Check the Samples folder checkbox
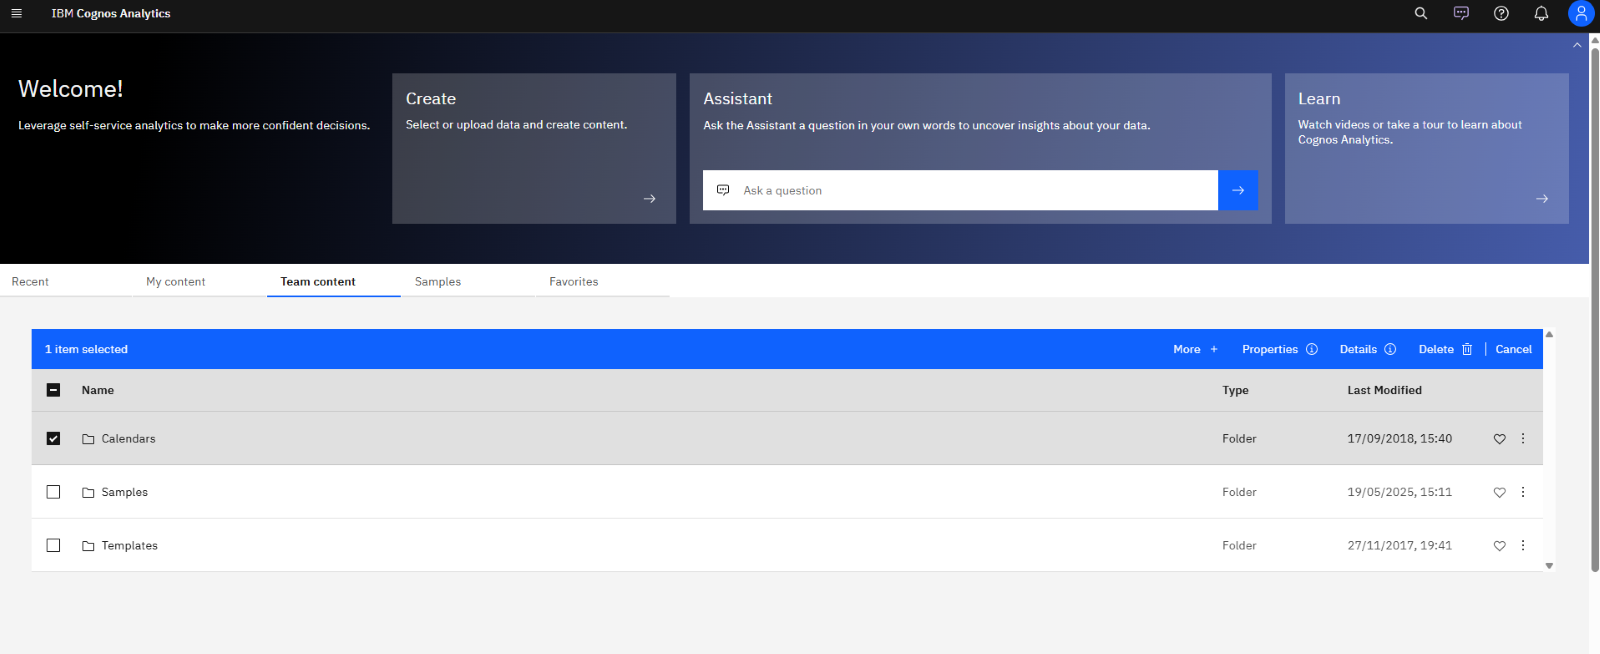This screenshot has width=1600, height=654. (54, 492)
